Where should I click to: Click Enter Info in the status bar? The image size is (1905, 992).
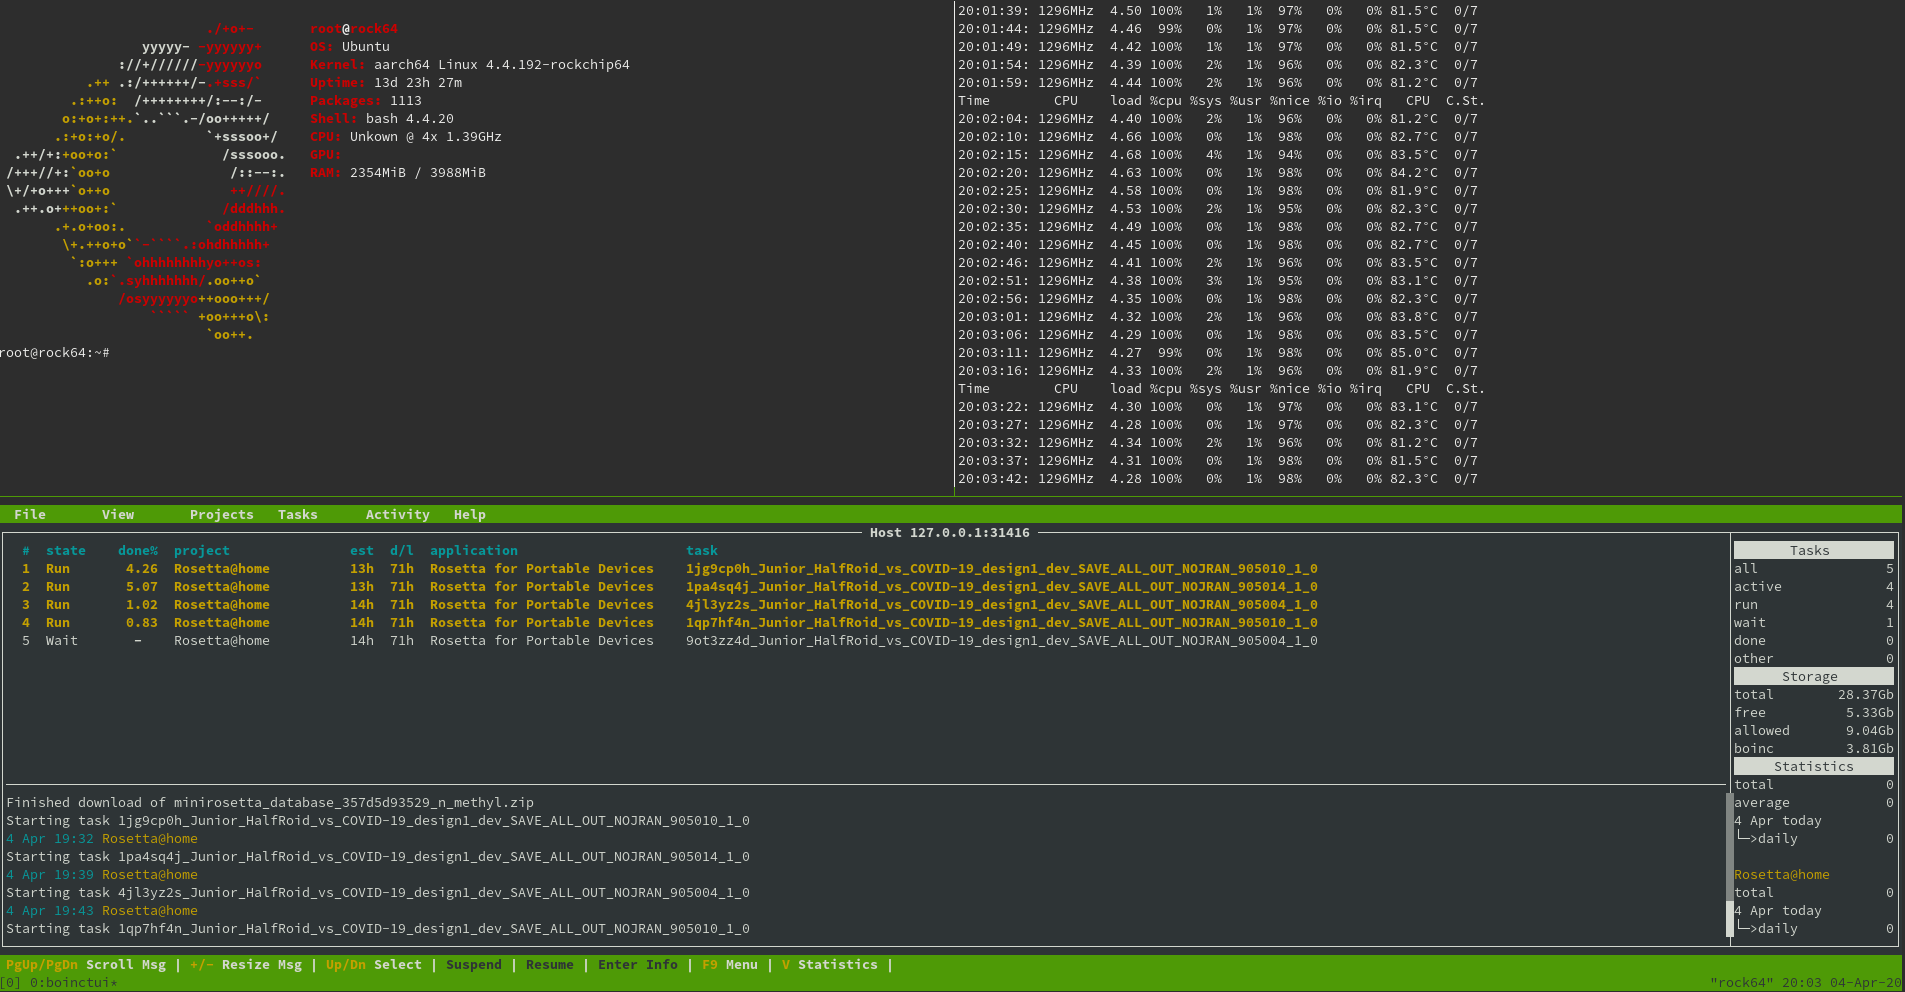click(x=637, y=965)
